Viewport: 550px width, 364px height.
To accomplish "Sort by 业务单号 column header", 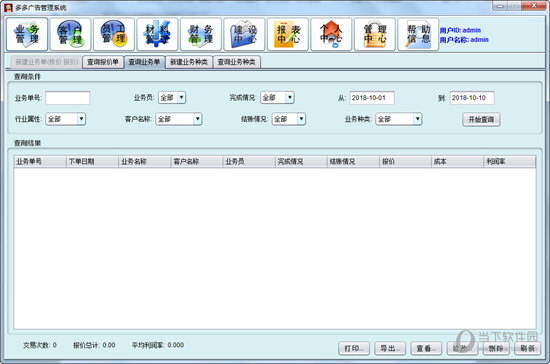I will click(40, 161).
